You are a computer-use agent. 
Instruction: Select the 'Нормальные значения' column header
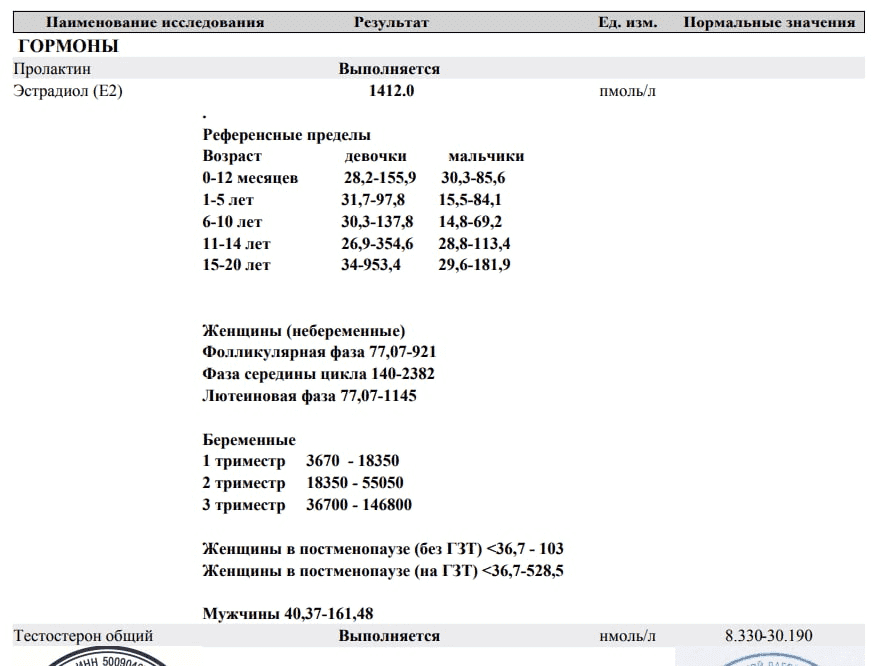point(769,22)
